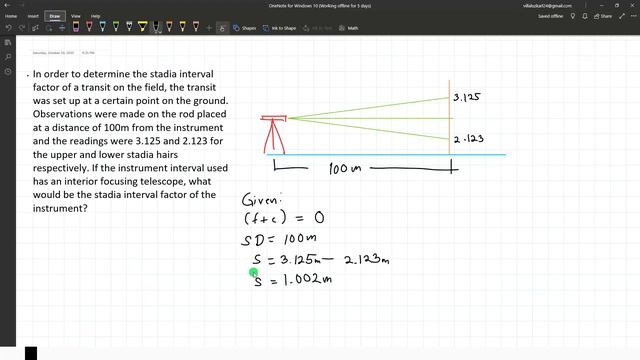Click the lightbulb Tell Me icon
Screen dimensions: 640x360
573,16
